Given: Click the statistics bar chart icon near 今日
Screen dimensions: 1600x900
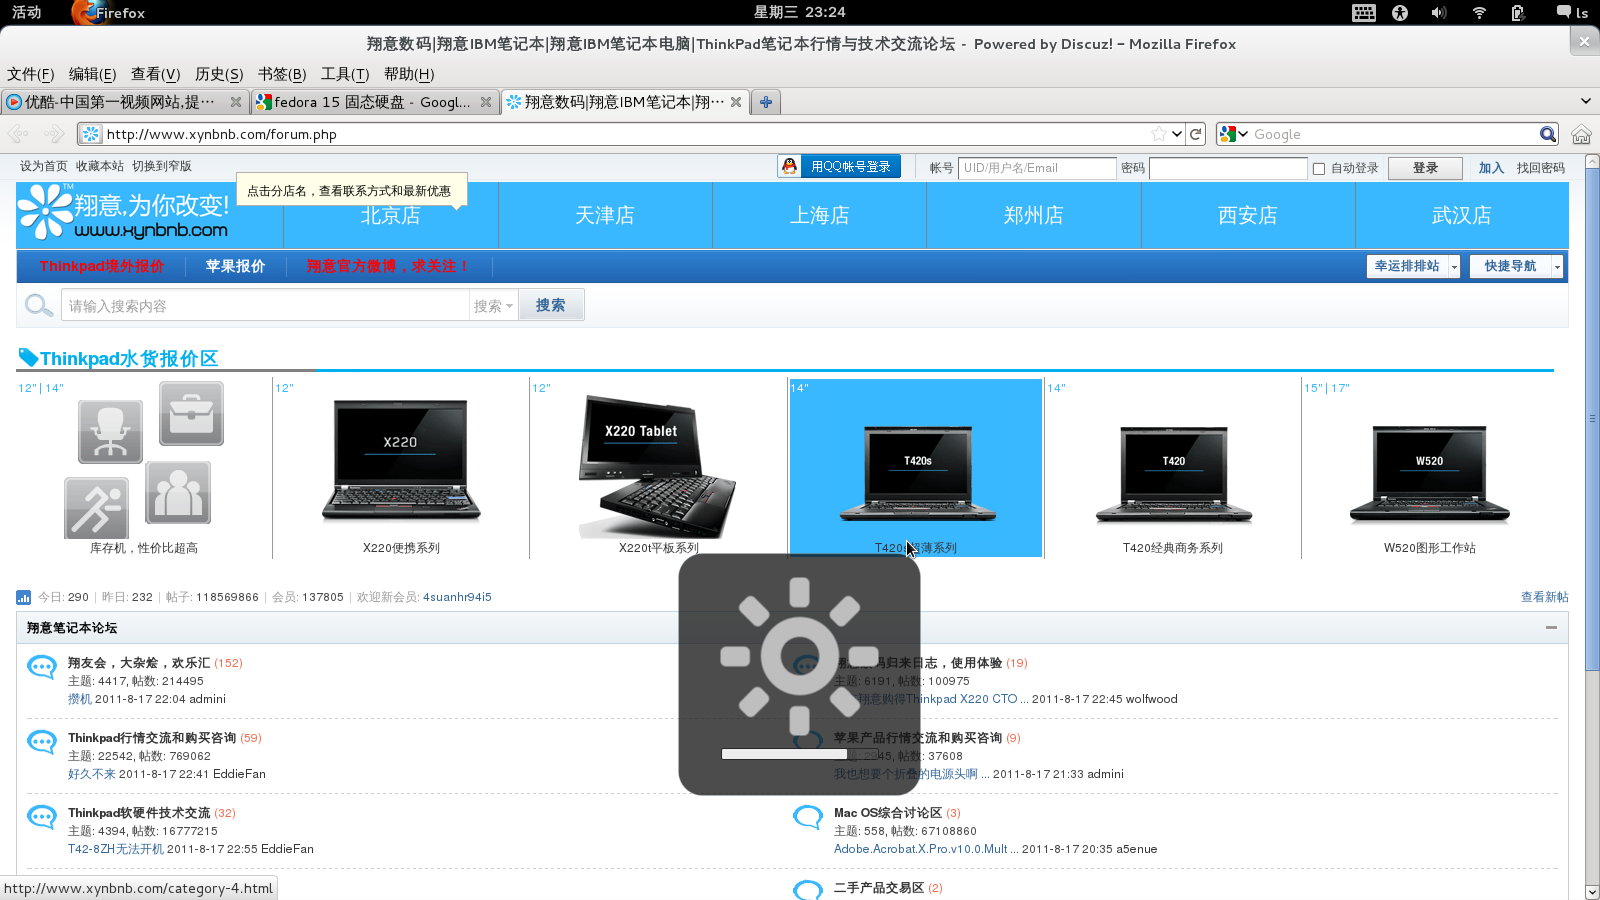Looking at the screenshot, I should pyautogui.click(x=23, y=597).
